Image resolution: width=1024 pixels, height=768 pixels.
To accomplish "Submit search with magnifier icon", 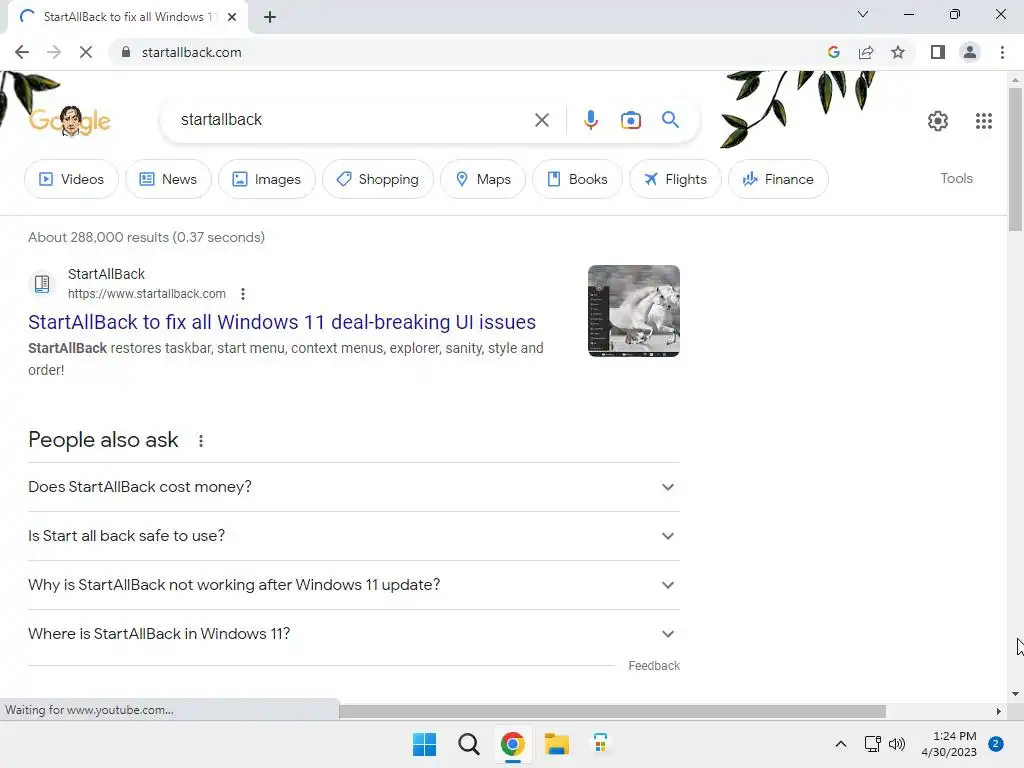I will click(670, 120).
